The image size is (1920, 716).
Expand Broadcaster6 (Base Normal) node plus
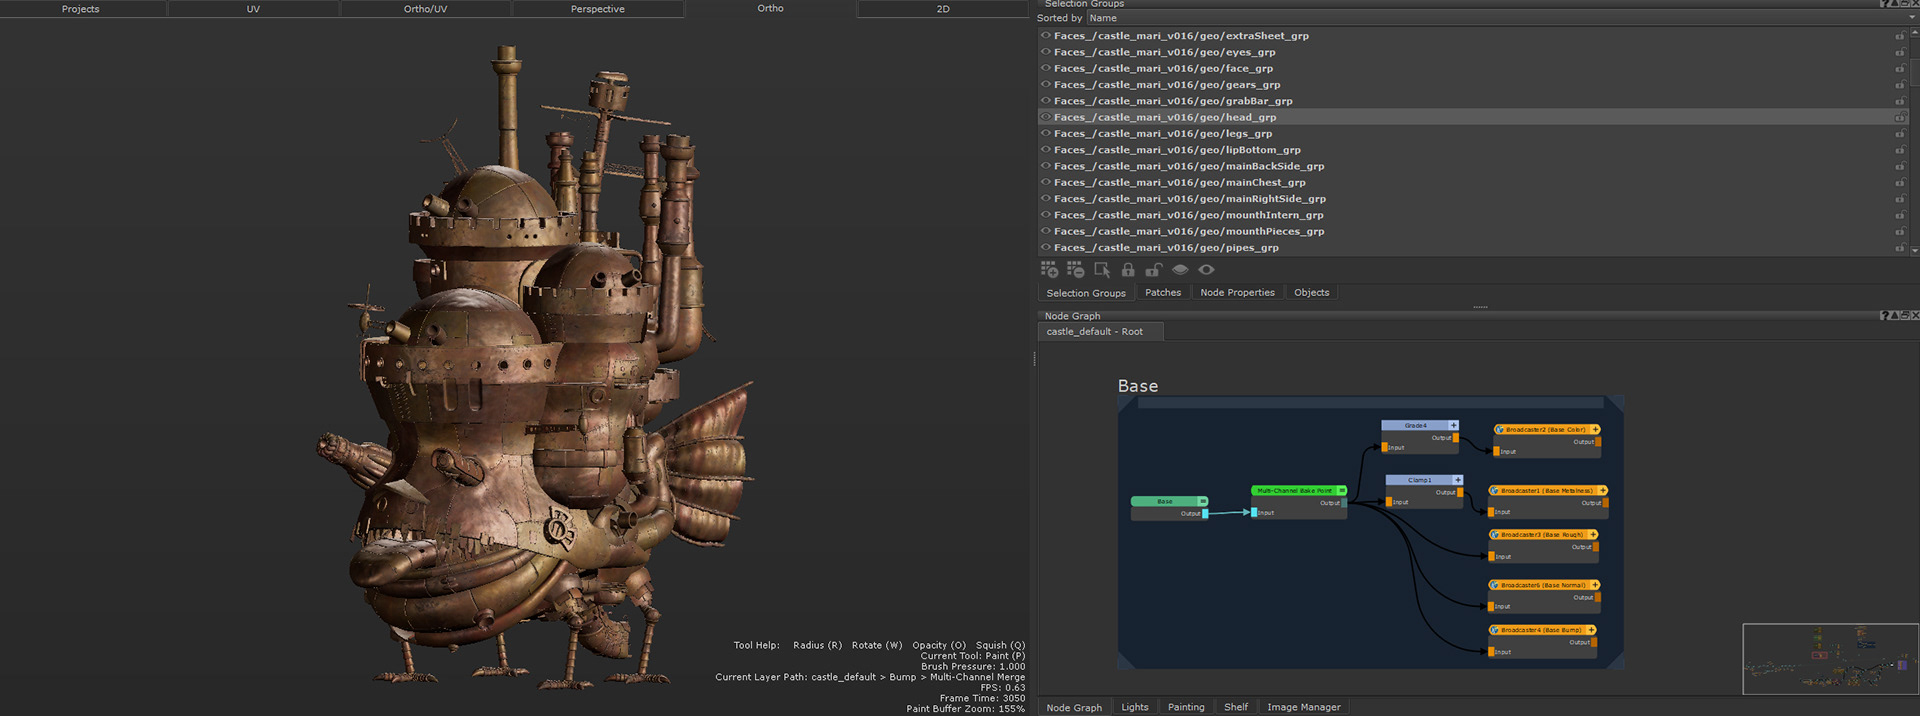click(1595, 585)
